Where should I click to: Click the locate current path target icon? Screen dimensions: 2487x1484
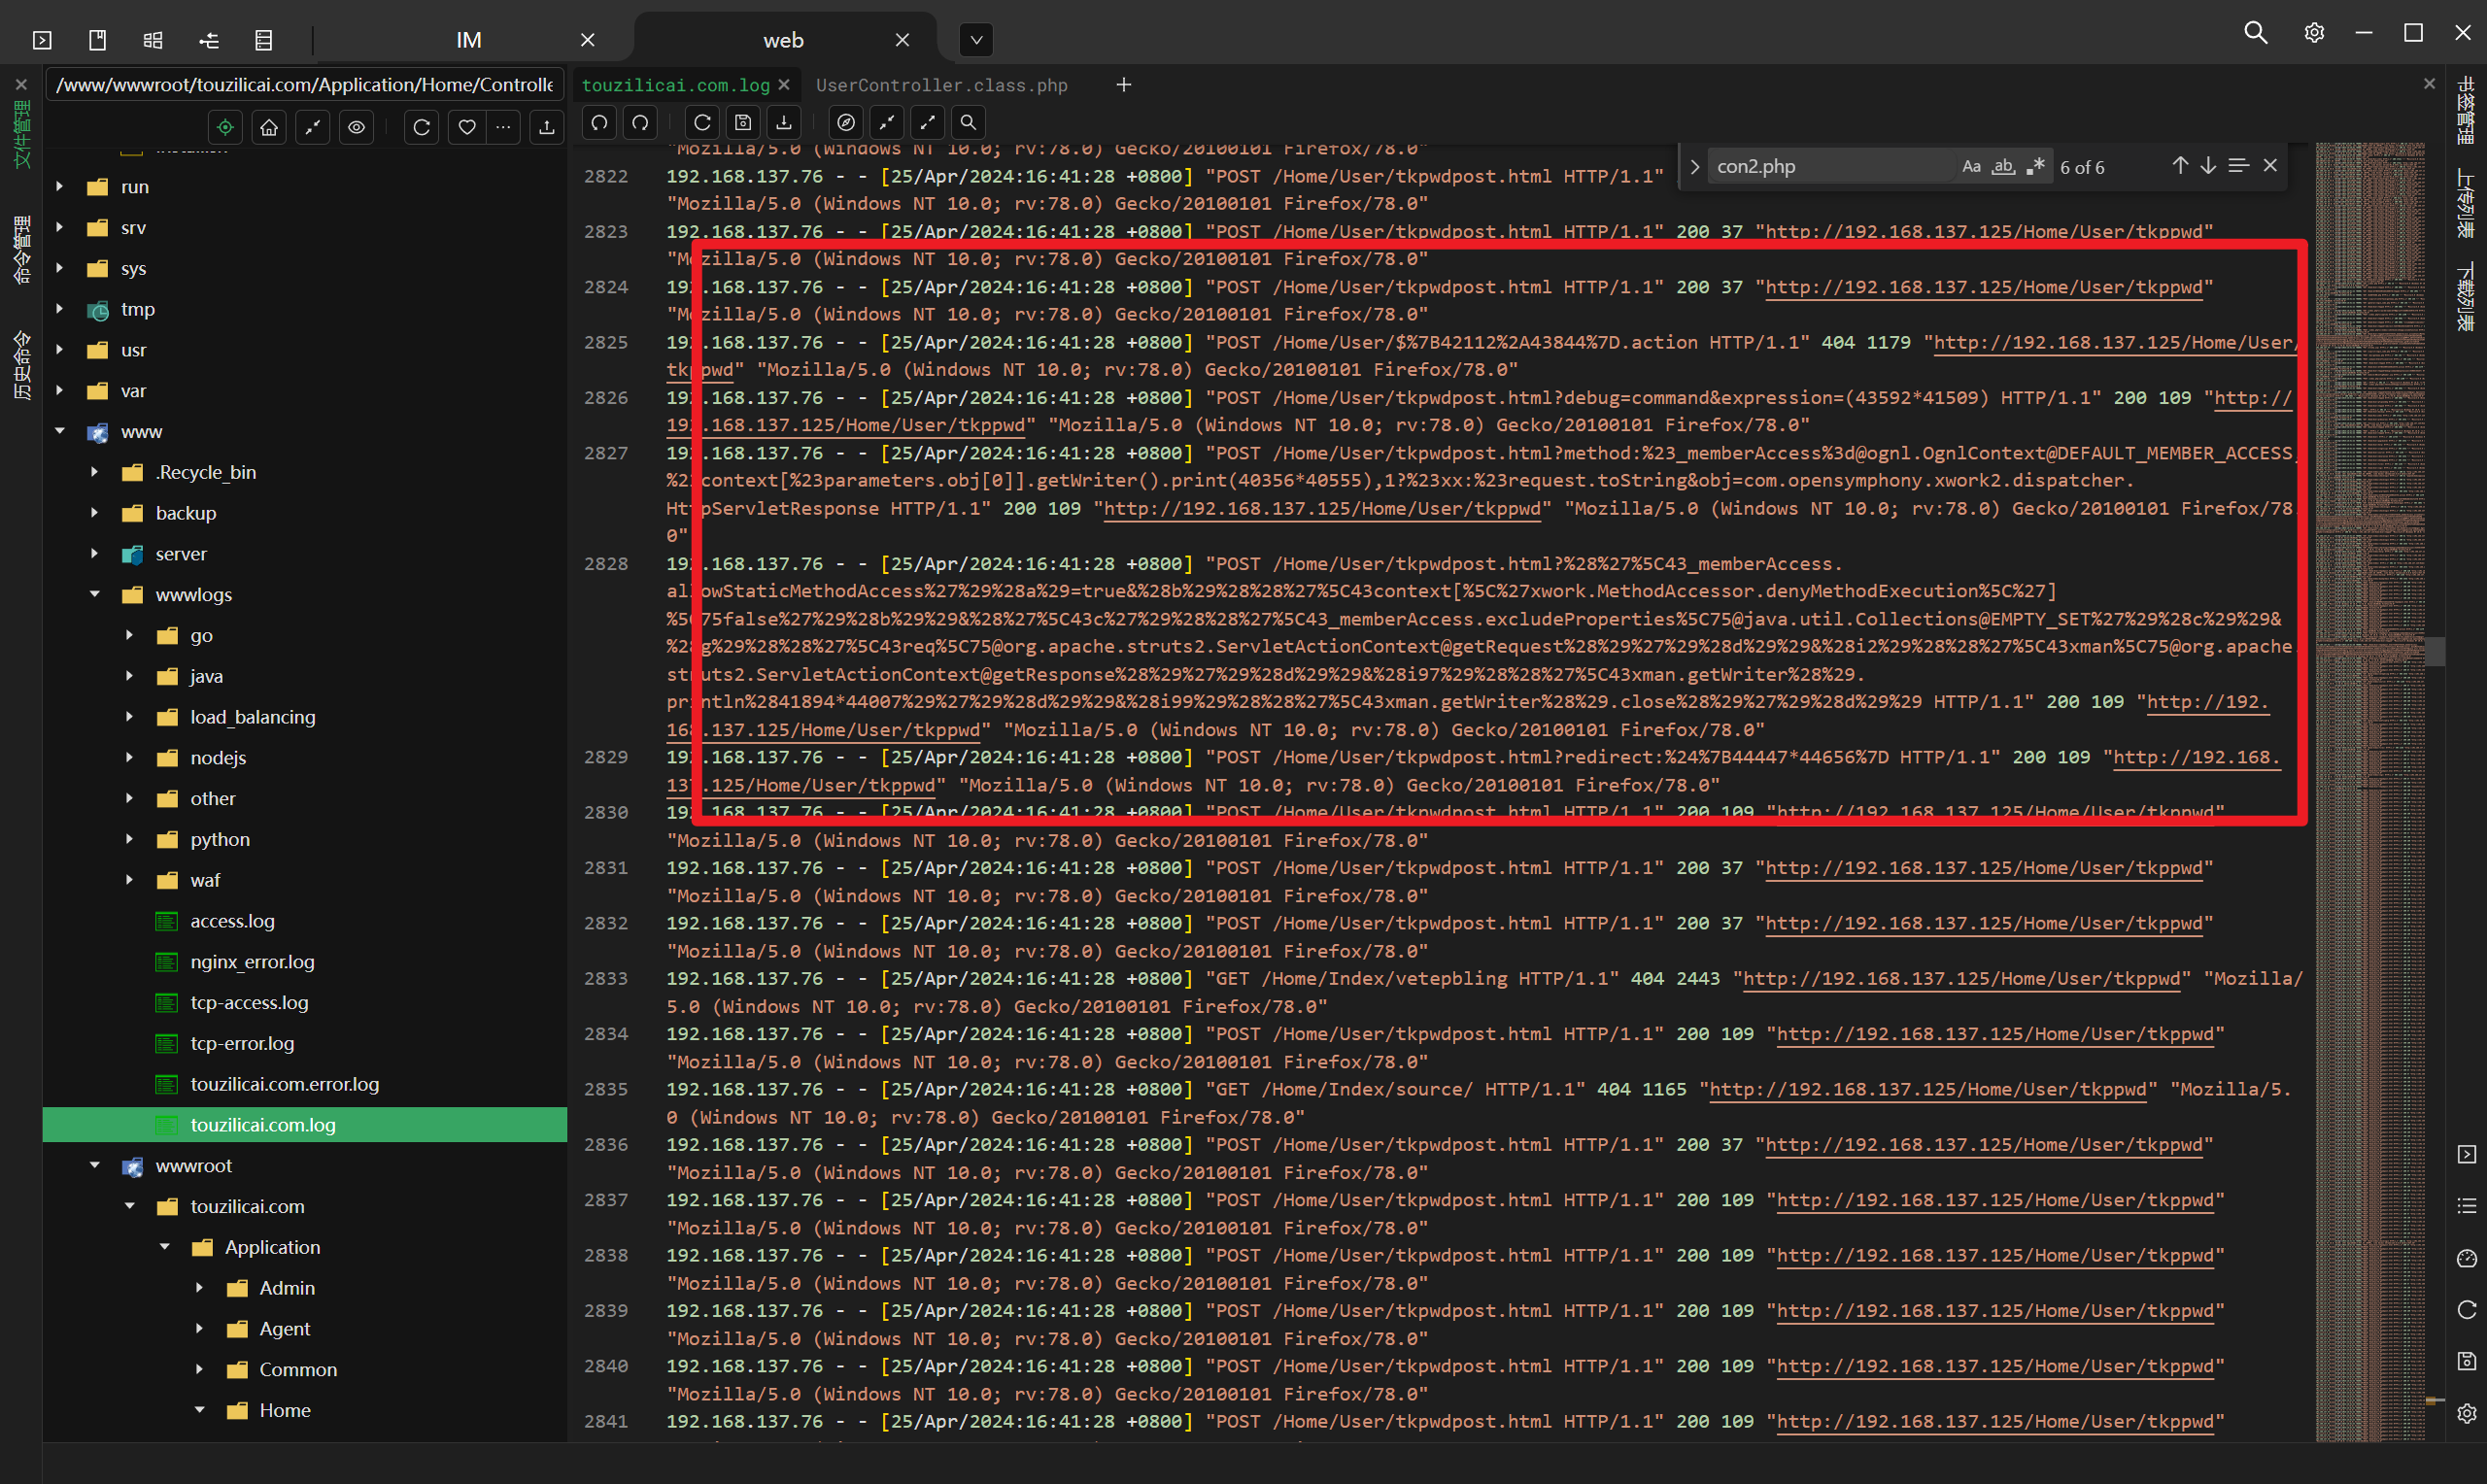pos(225,127)
